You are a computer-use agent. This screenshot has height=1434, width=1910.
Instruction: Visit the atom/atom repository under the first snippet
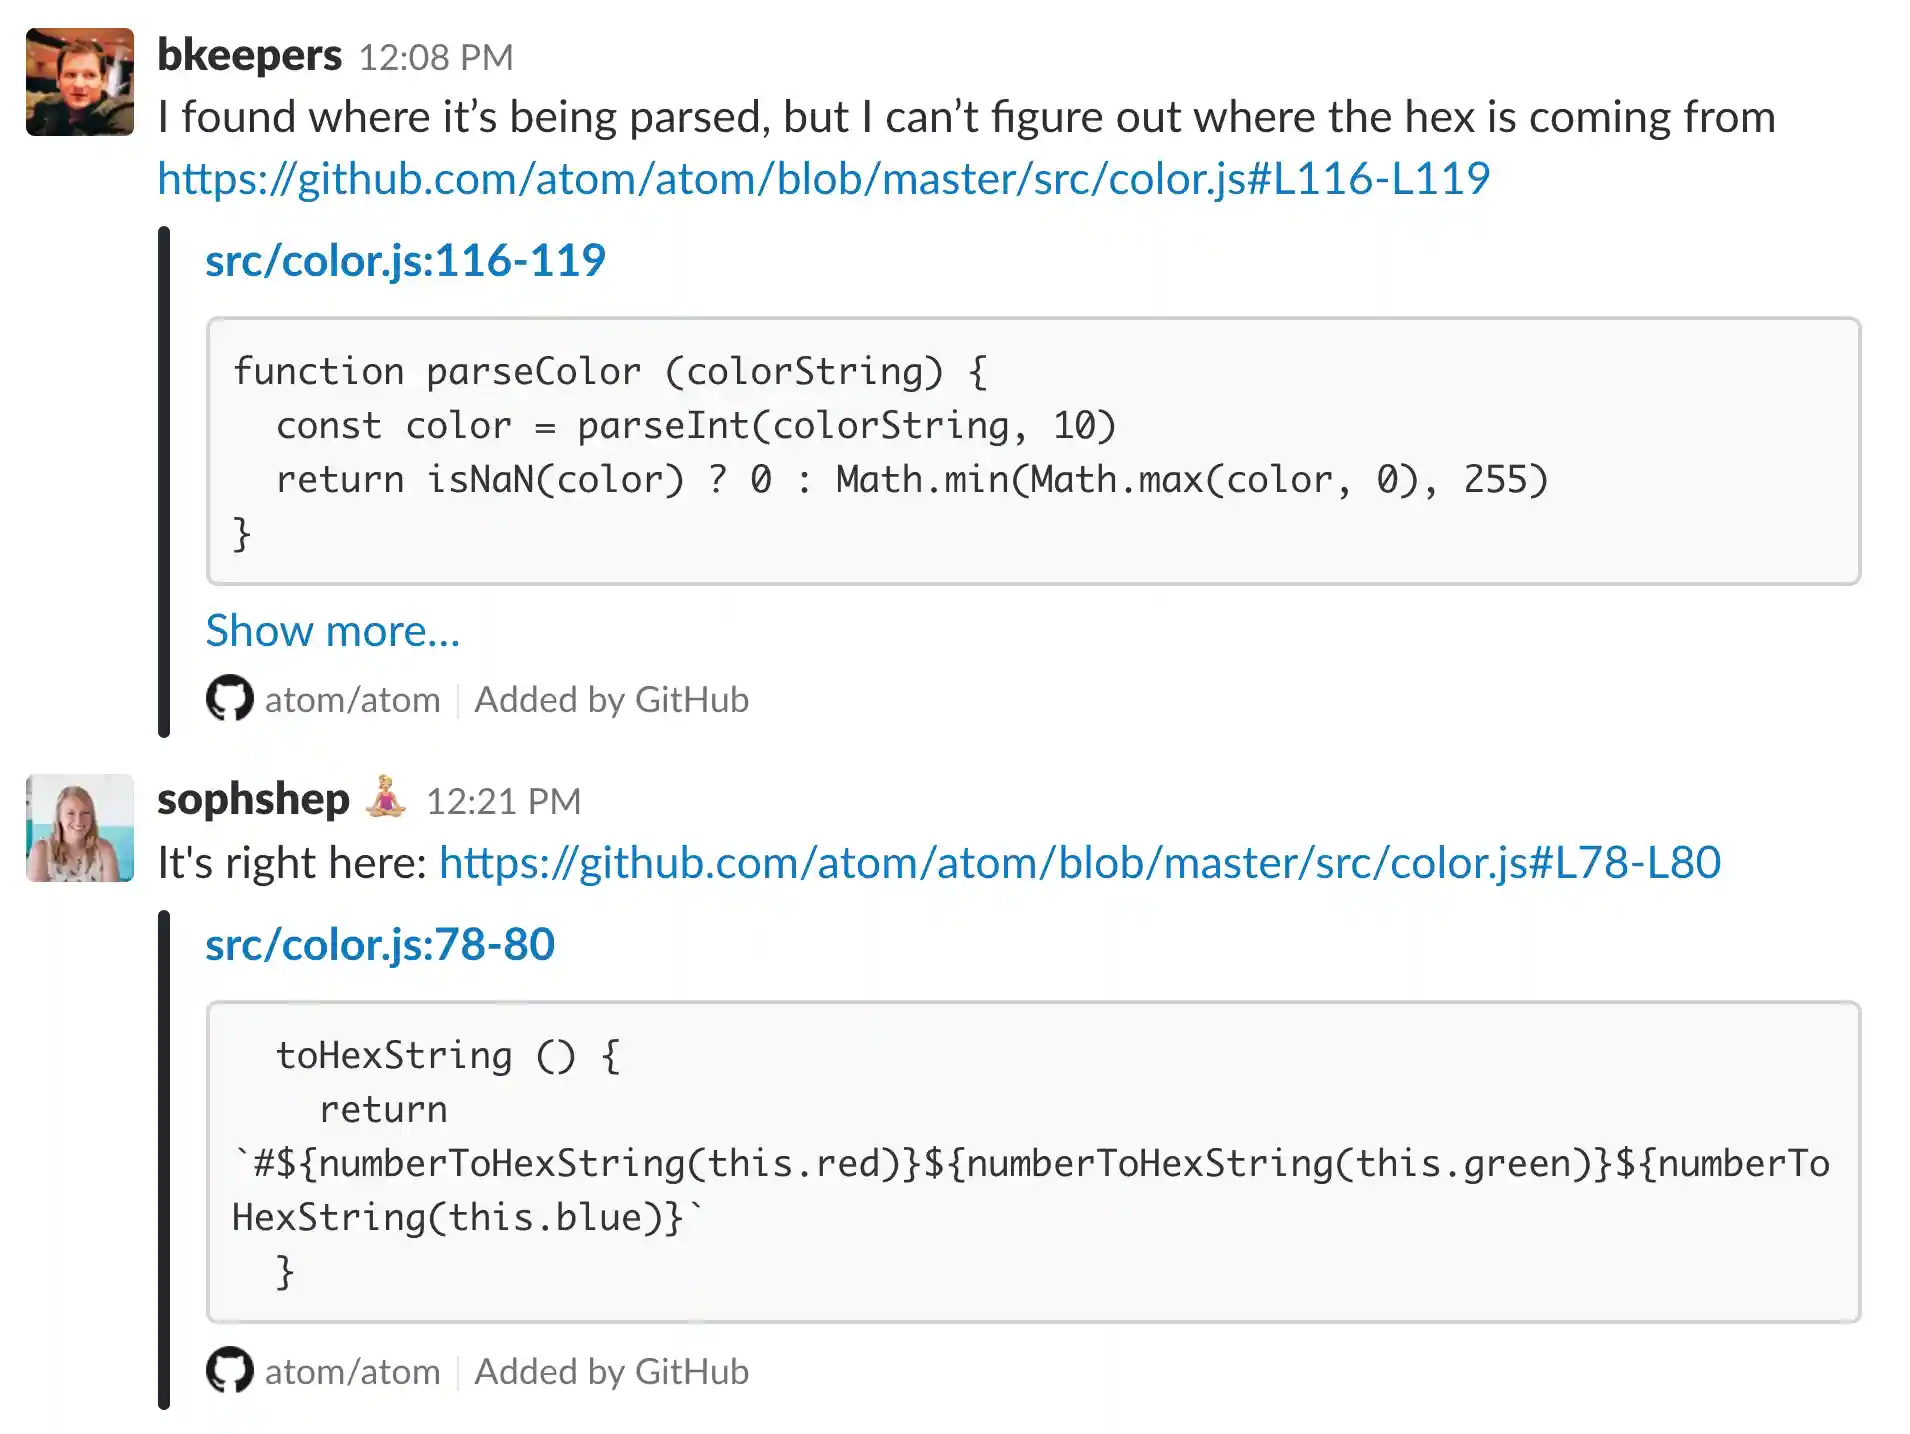click(351, 699)
